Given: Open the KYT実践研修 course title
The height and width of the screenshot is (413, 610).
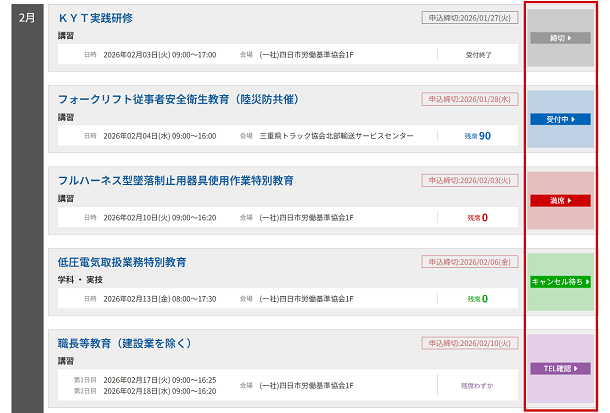Looking at the screenshot, I should [95, 18].
